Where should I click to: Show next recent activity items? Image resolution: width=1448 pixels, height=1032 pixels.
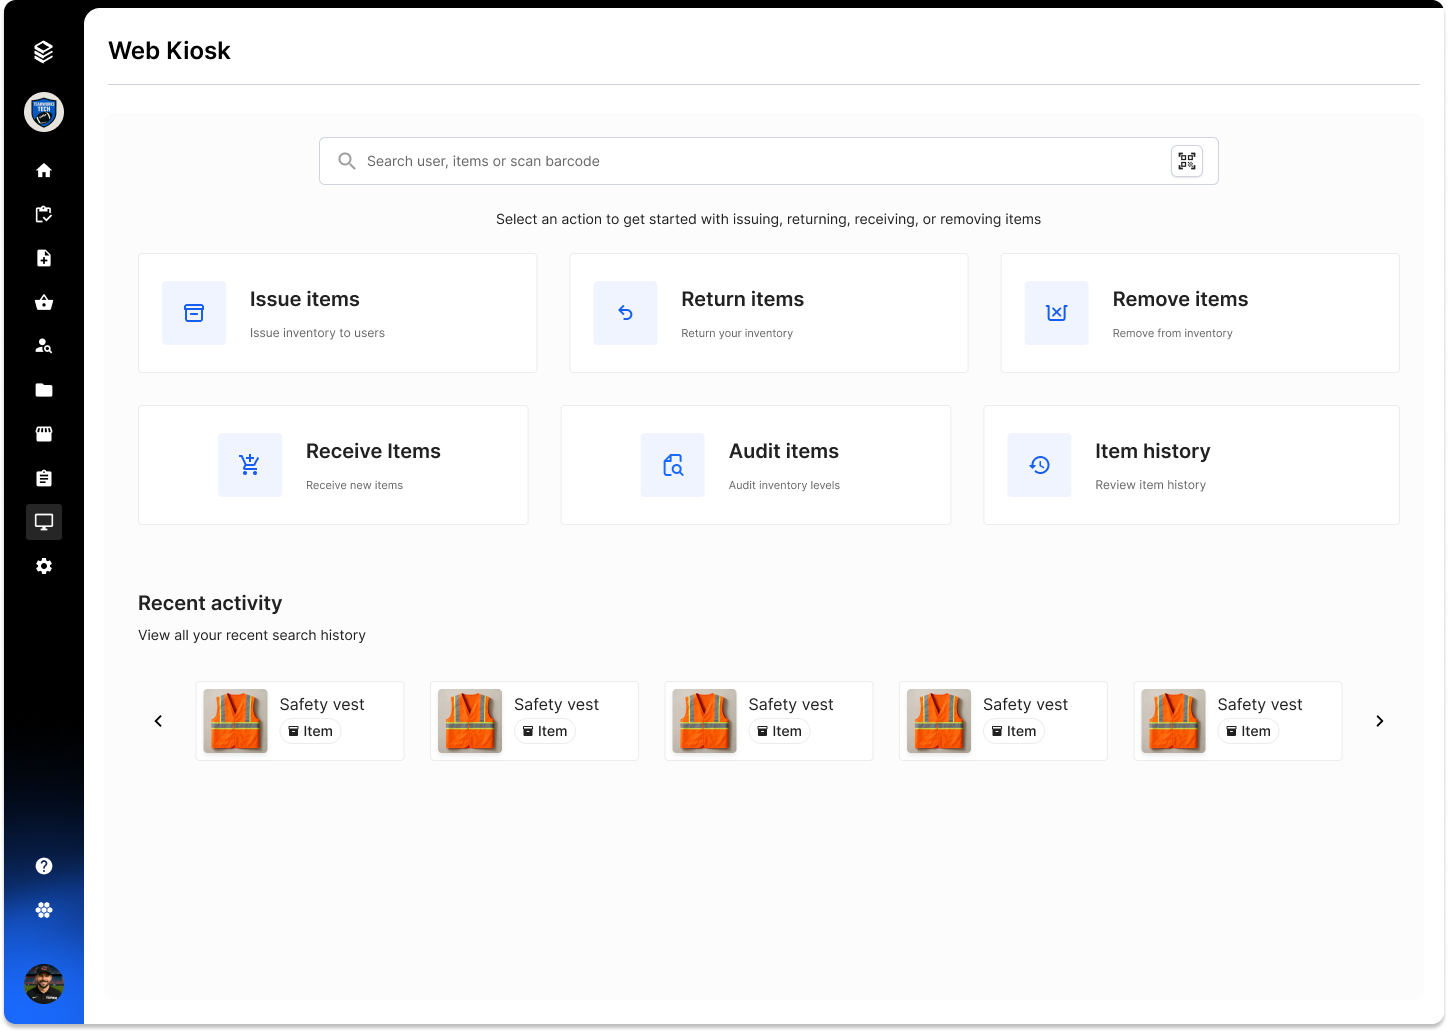(1380, 721)
